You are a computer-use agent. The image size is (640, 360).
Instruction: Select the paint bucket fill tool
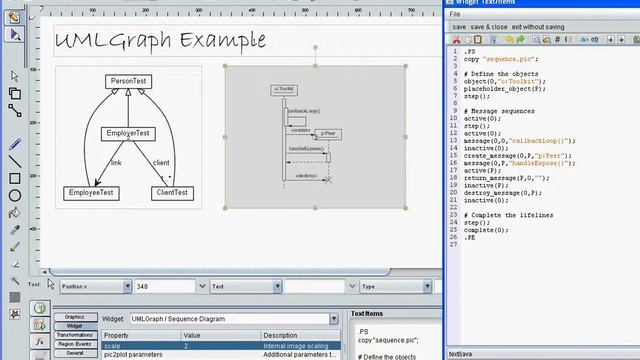click(15, 213)
